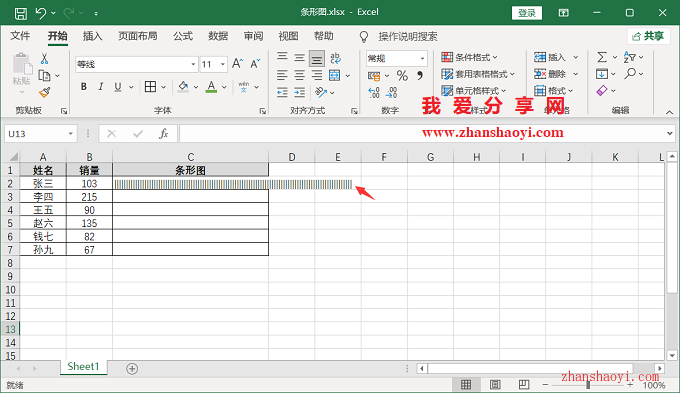Switch to the Data tab
This screenshot has height=393, width=680.
pyautogui.click(x=218, y=36)
